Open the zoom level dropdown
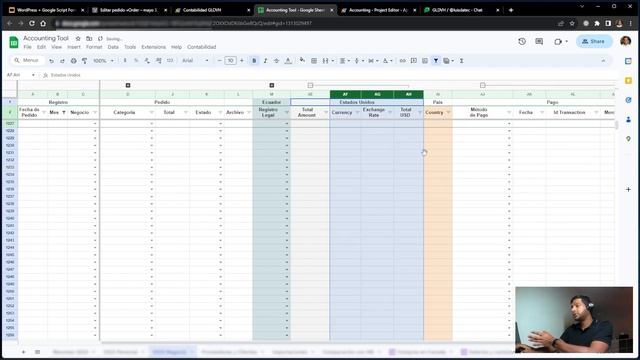The width and height of the screenshot is (640, 360). coord(103,61)
